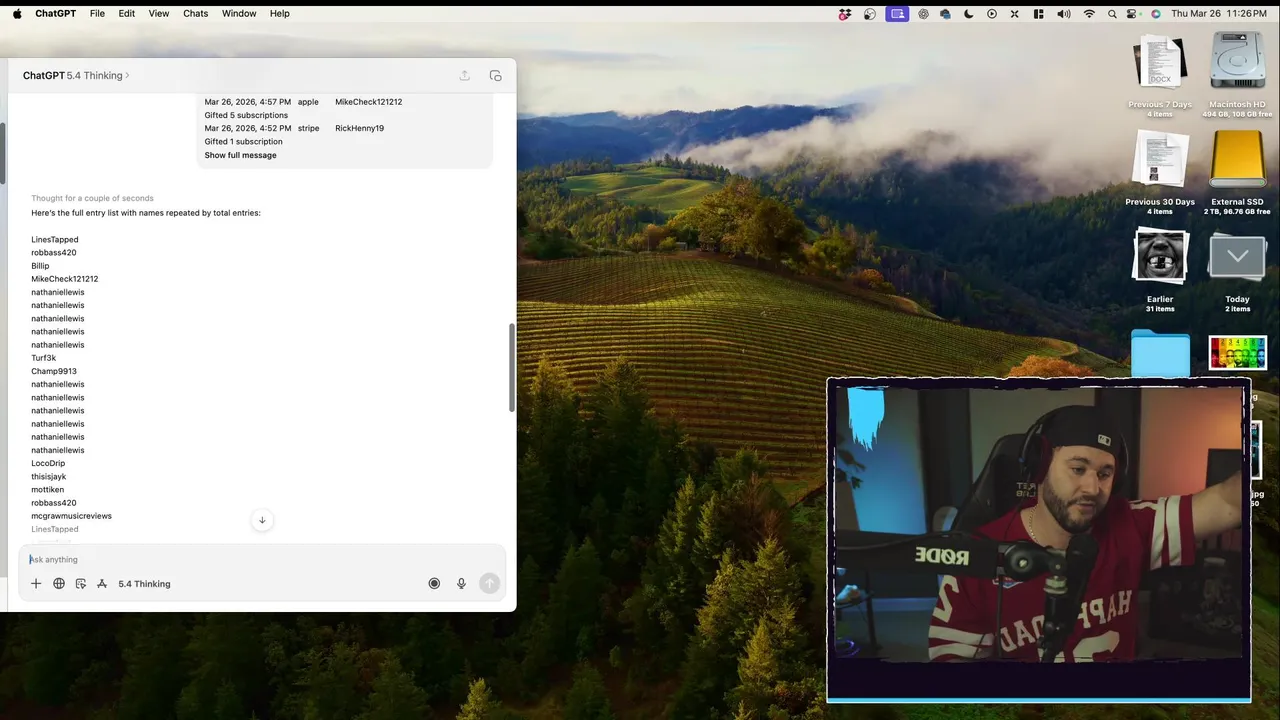1280x720 pixels.
Task: Open the colorful image thumbnail on desktop
Action: [1238, 353]
